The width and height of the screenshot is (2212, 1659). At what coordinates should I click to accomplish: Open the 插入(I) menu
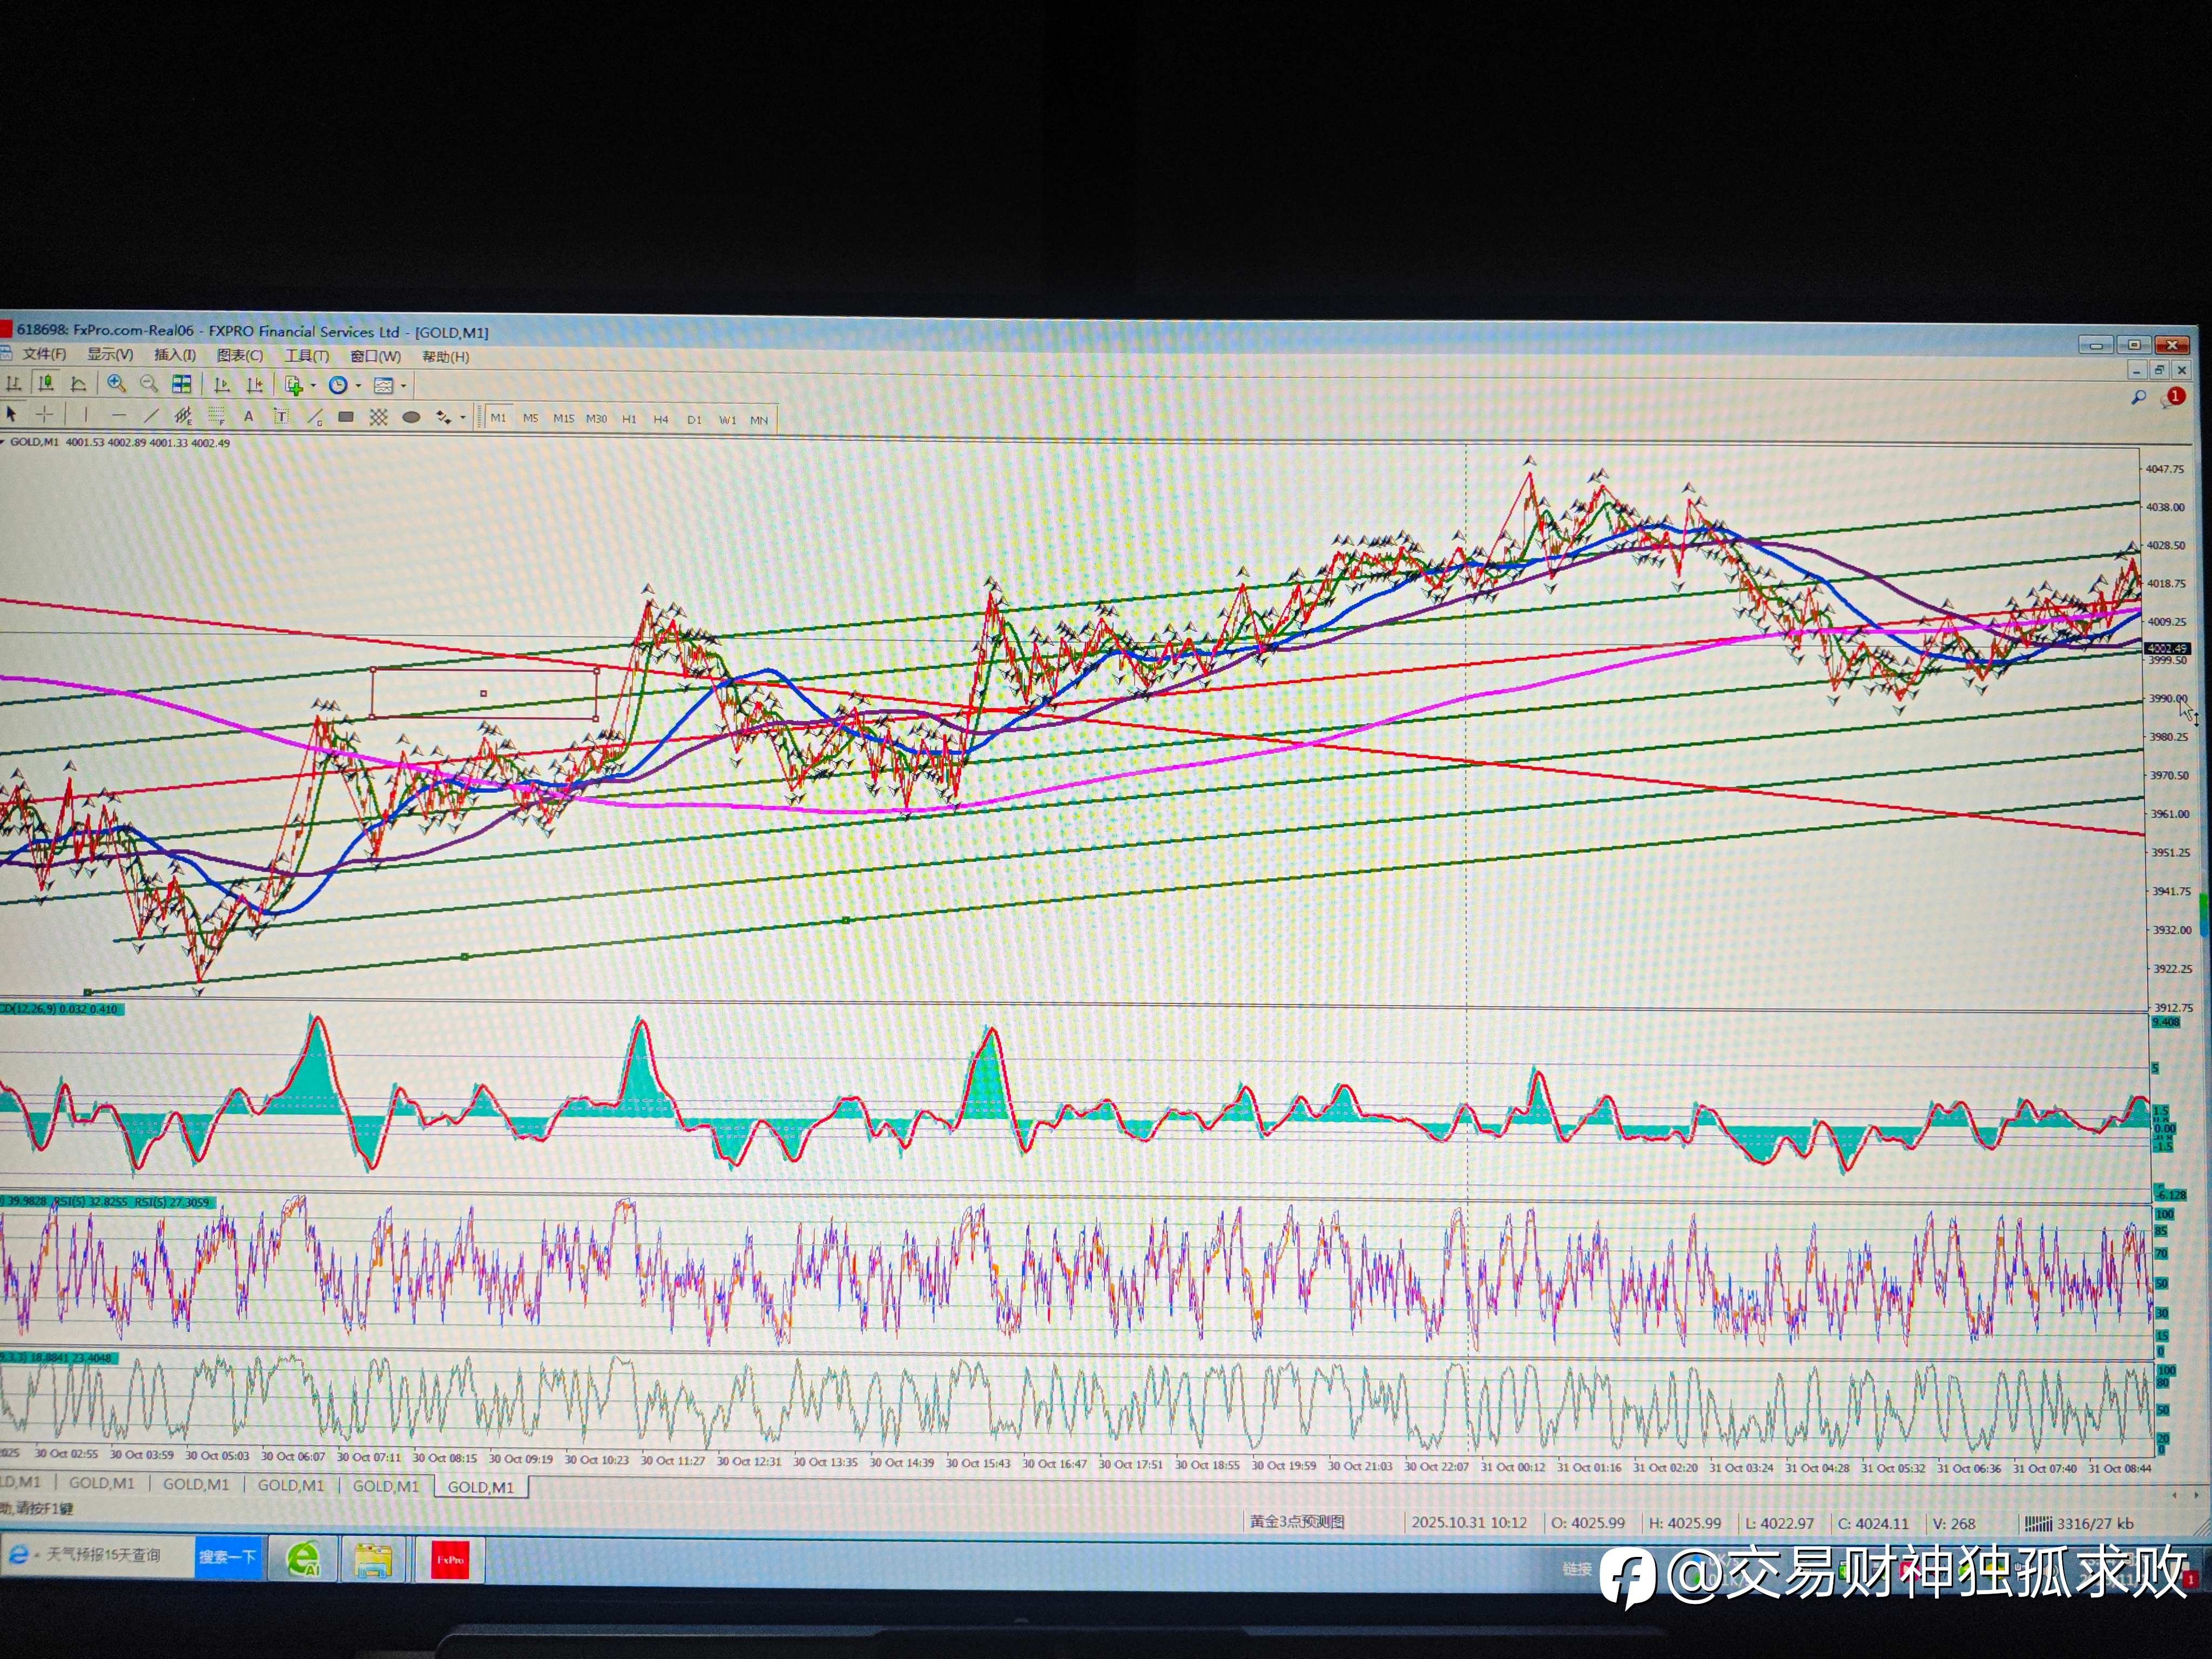pos(175,355)
